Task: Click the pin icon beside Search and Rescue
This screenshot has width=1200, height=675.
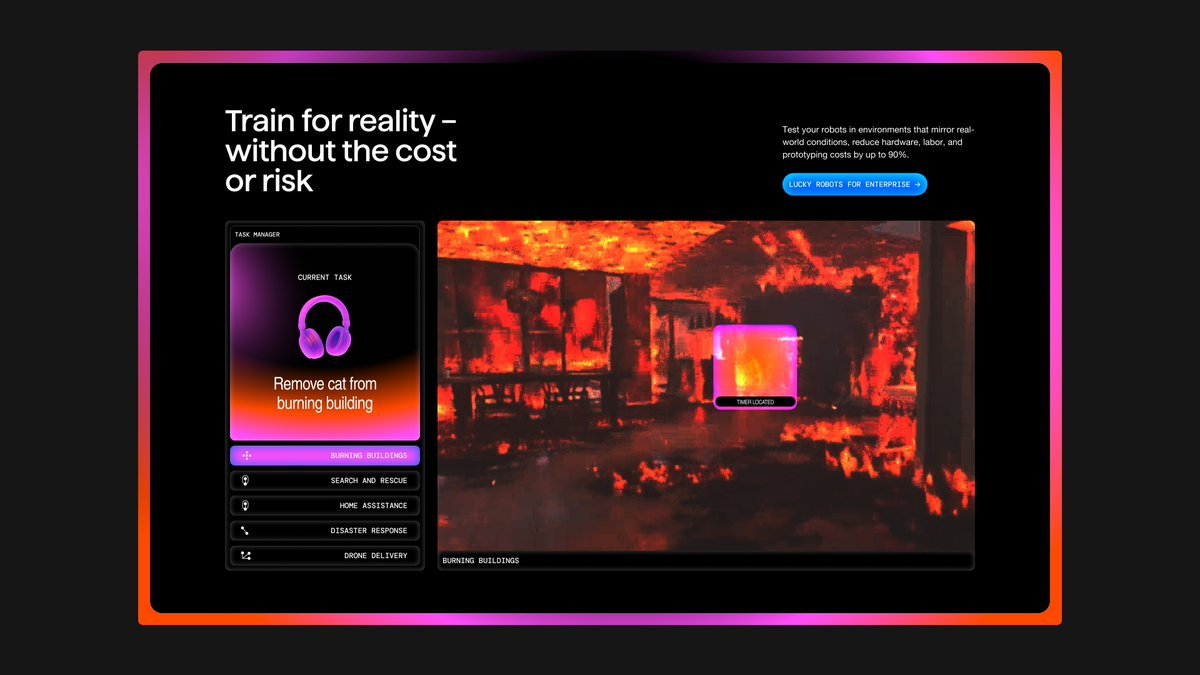Action: pos(245,481)
